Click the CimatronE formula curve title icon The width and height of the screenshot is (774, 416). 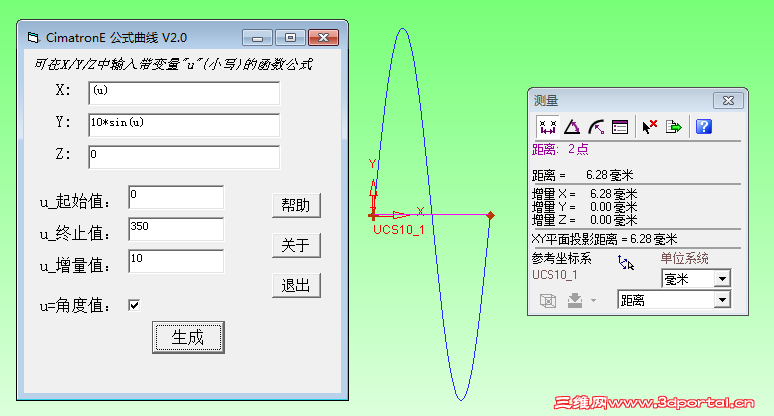tap(33, 38)
